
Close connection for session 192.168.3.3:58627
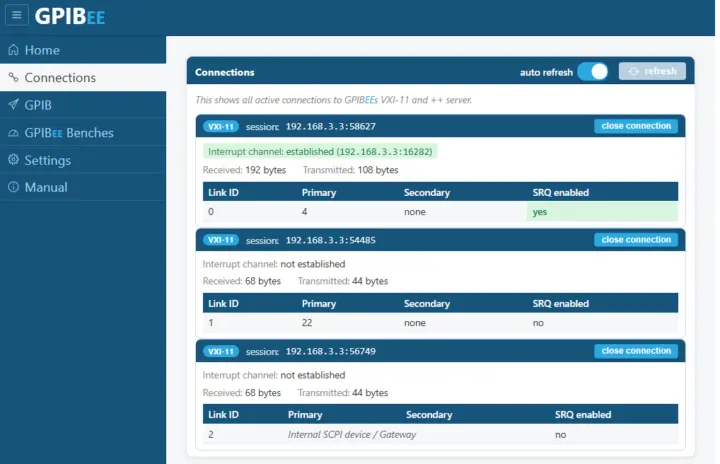(636, 126)
